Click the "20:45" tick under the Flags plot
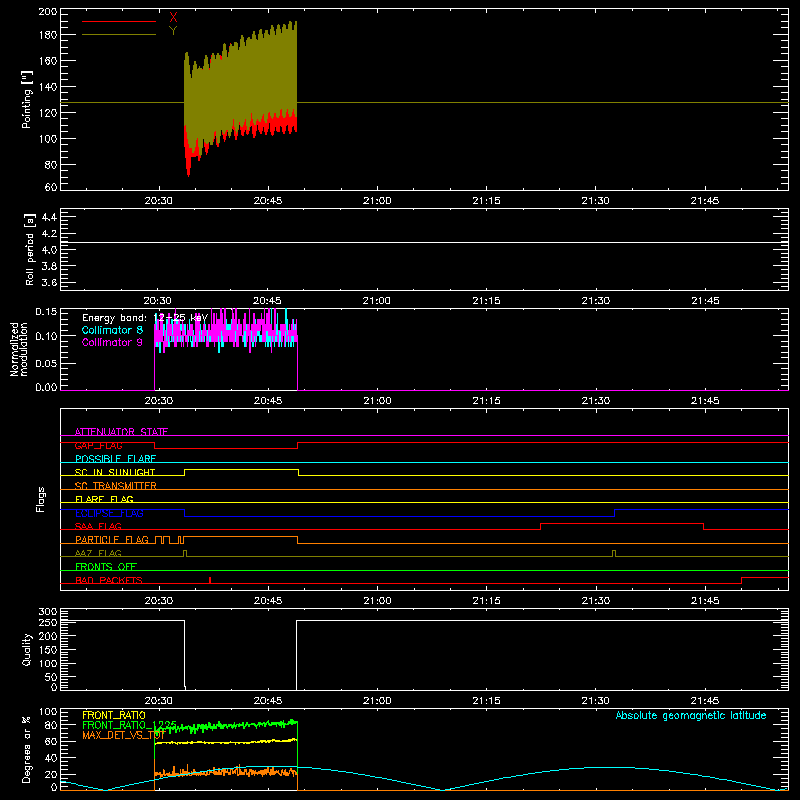Image resolution: width=800 pixels, height=800 pixels. click(268, 601)
